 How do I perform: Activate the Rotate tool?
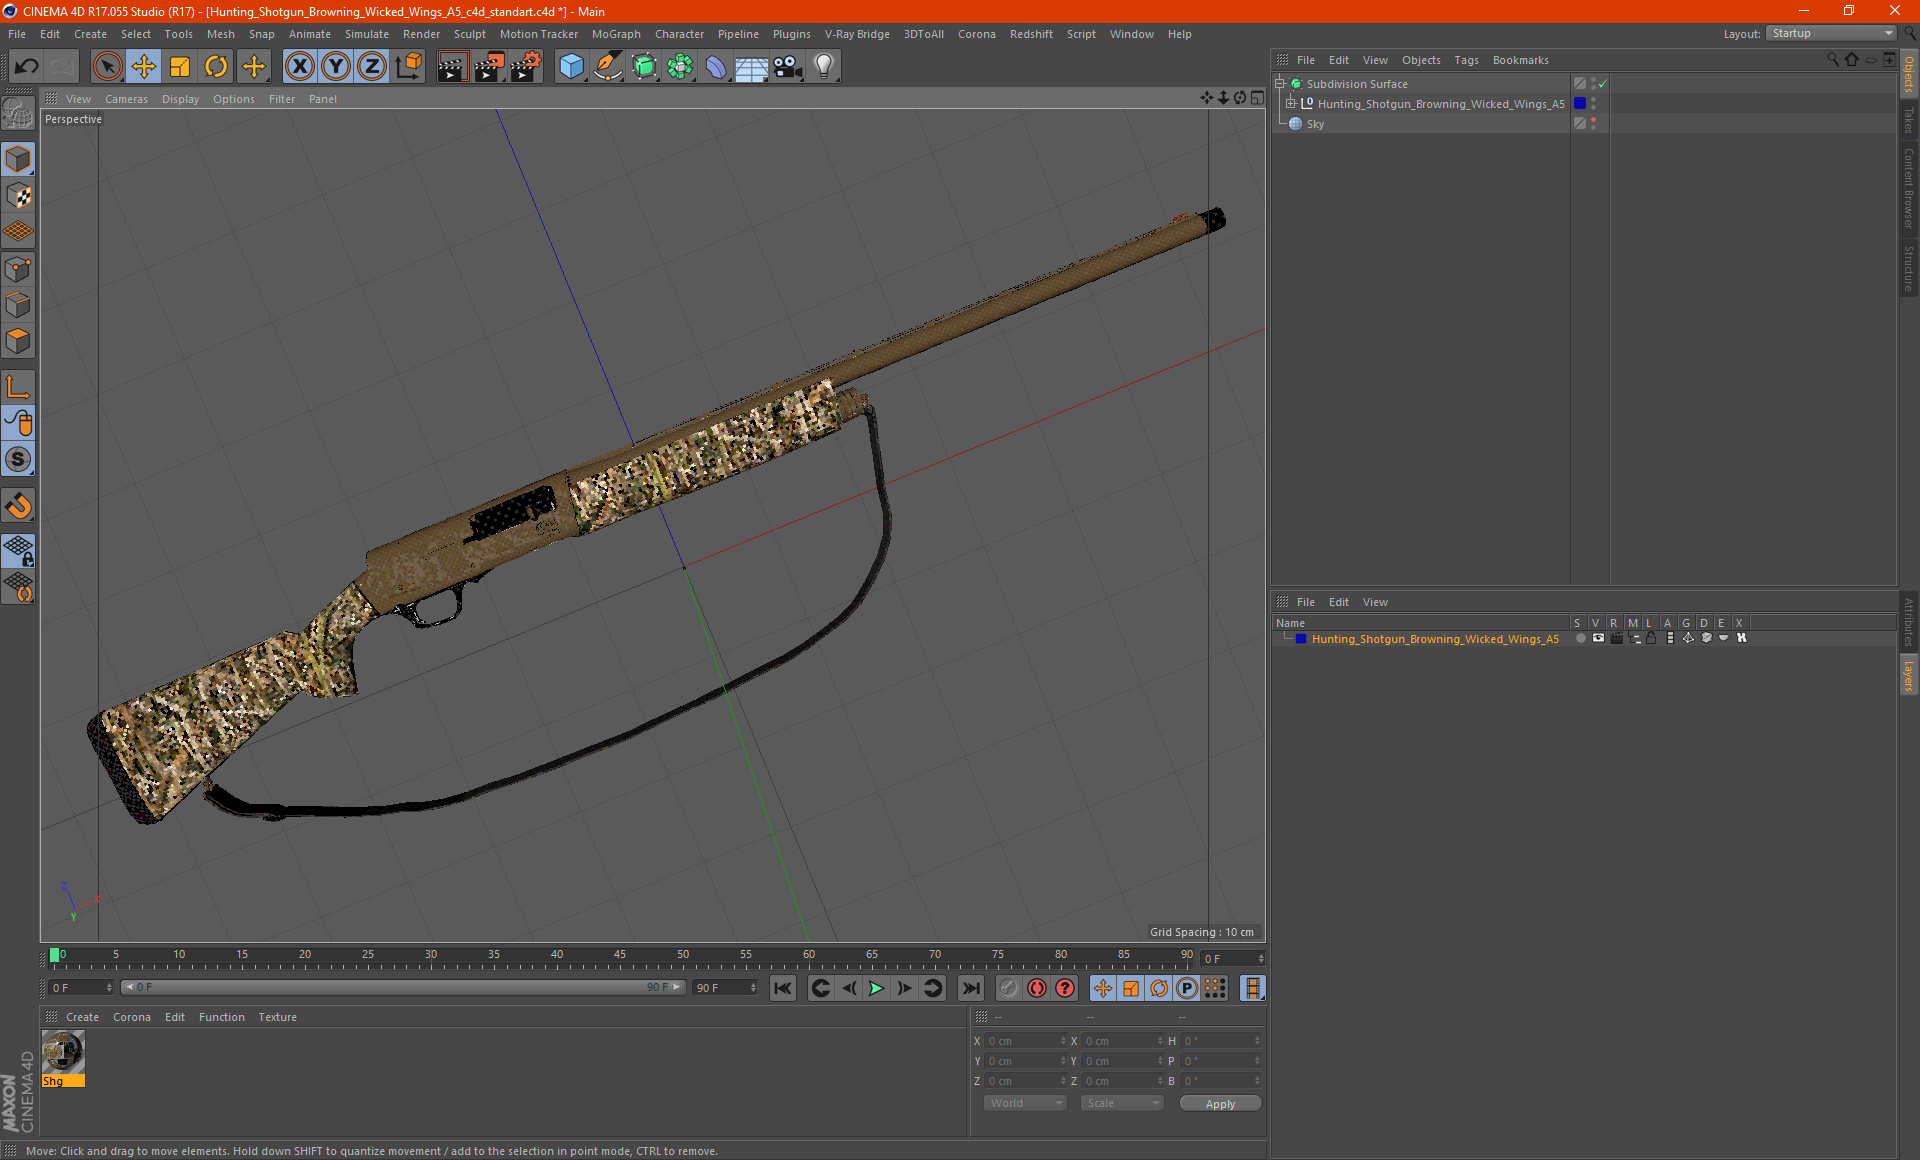[x=216, y=67]
